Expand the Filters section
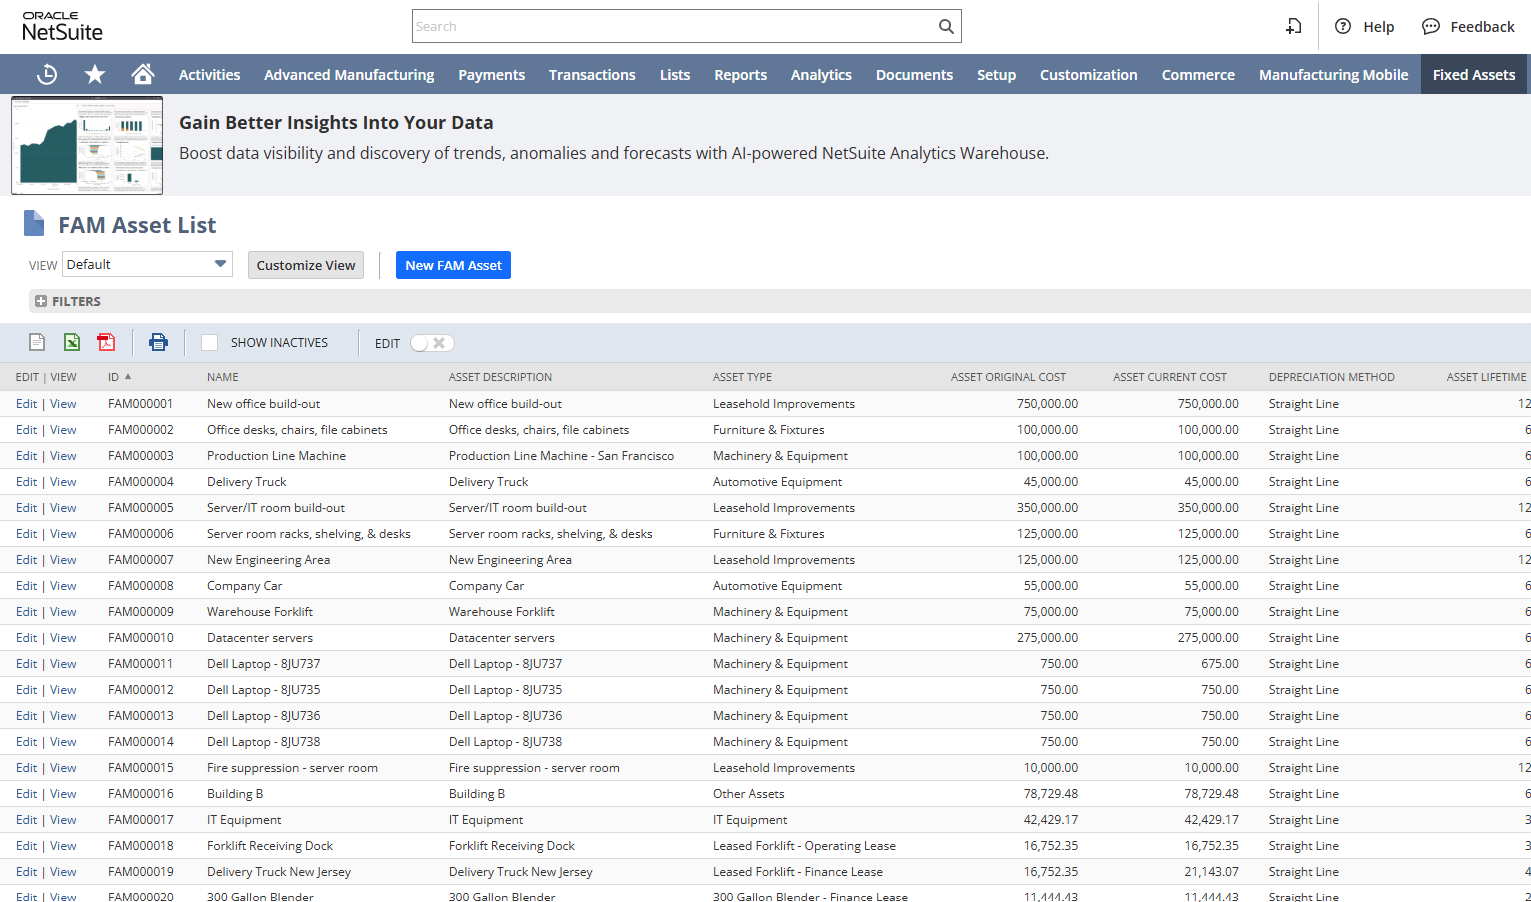Screen dimensions: 1531x902 [x=40, y=301]
